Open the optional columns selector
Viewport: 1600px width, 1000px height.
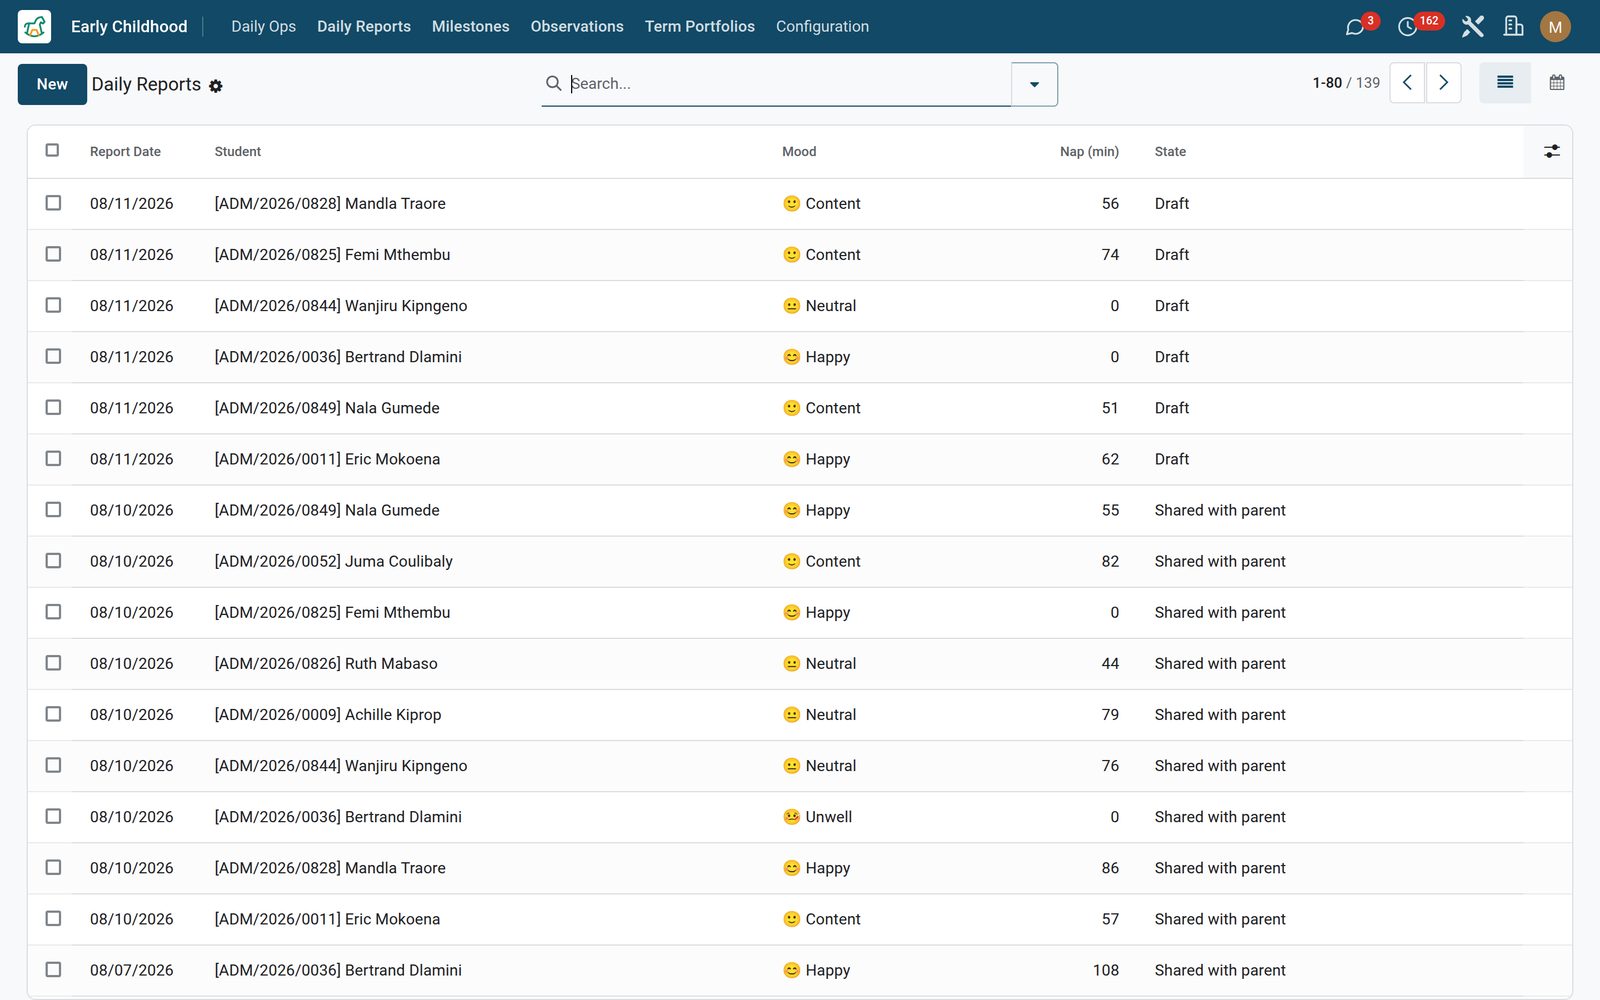pos(1551,151)
